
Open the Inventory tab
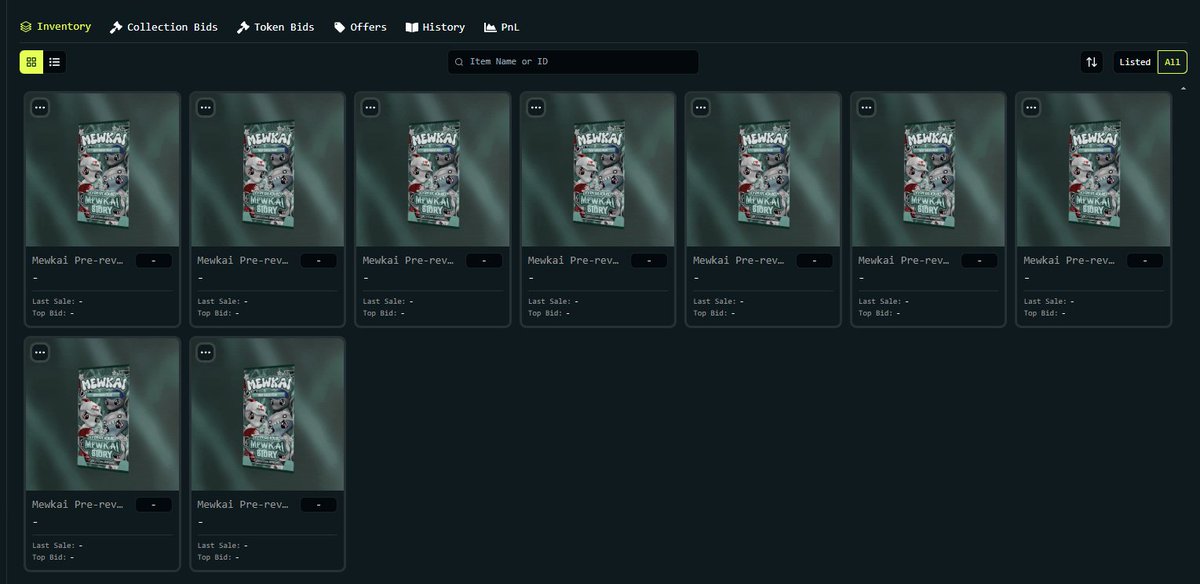coord(56,27)
